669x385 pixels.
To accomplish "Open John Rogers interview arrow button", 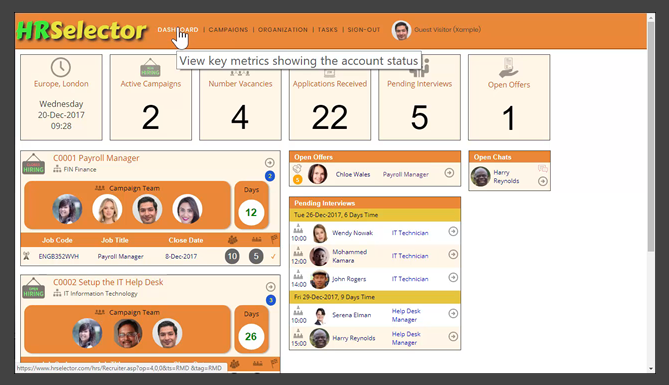I will [x=453, y=277].
